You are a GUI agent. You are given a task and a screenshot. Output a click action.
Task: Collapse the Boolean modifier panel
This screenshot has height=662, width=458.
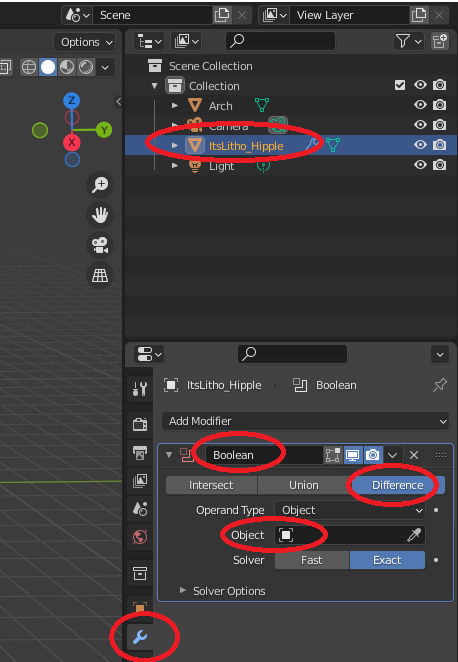pos(169,455)
